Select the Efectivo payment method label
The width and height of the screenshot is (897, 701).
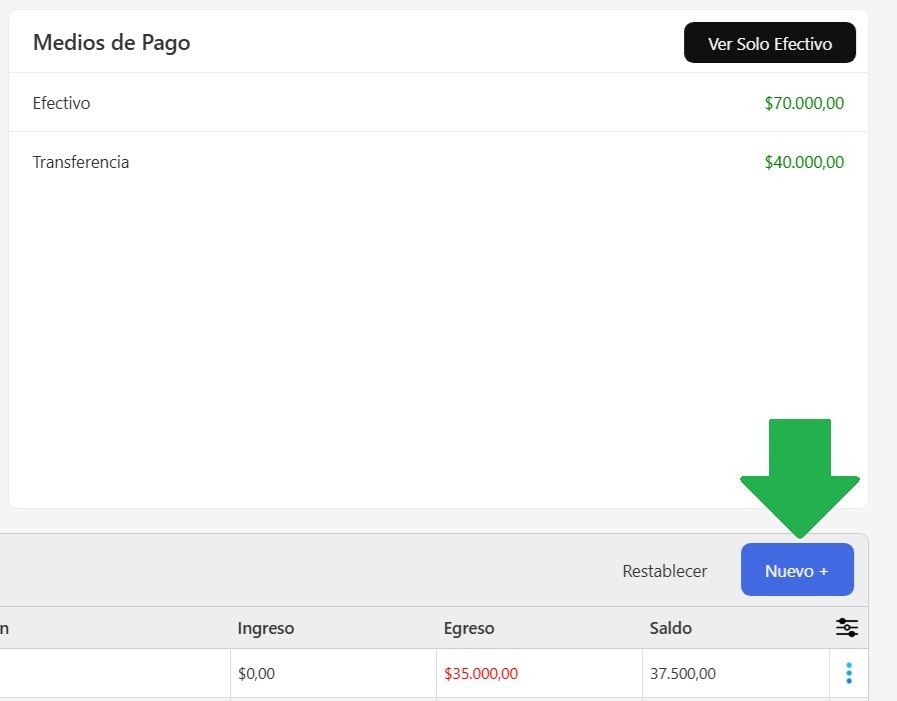[x=61, y=103]
